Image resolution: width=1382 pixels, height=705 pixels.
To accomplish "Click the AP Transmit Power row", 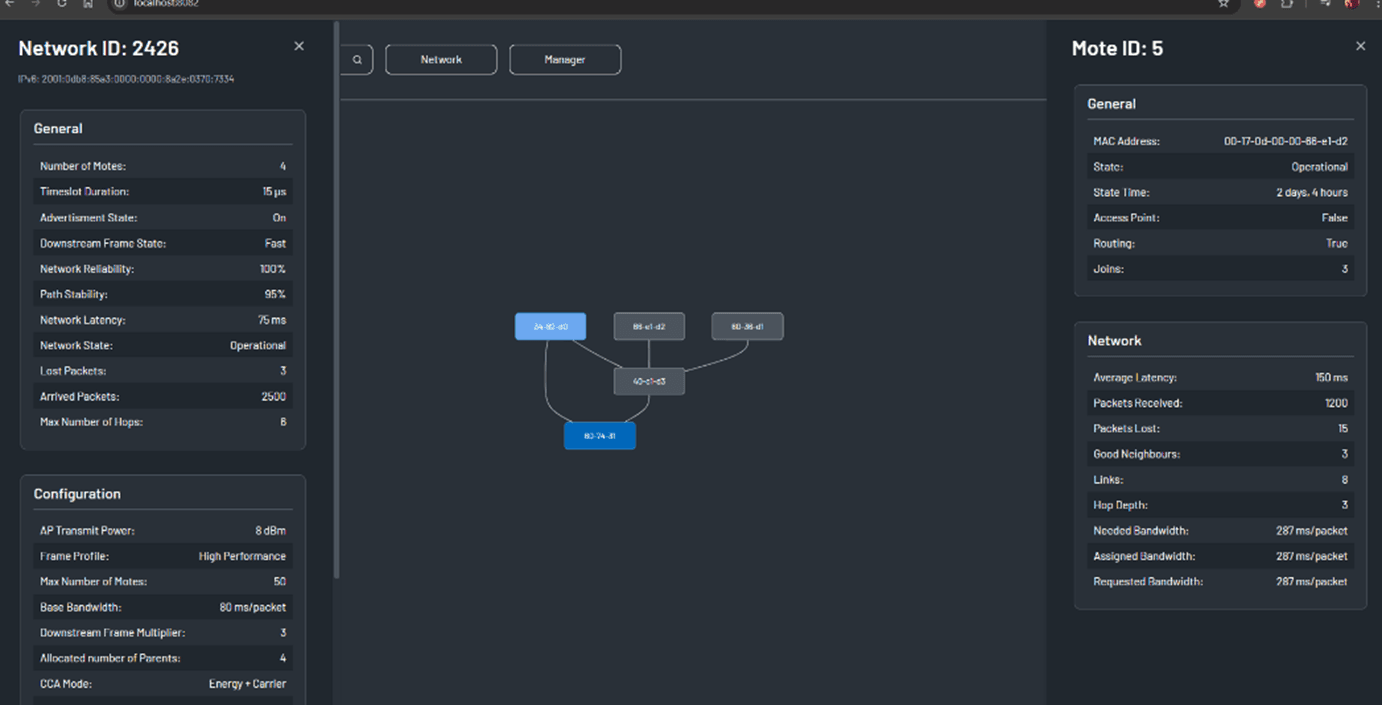I will point(163,531).
